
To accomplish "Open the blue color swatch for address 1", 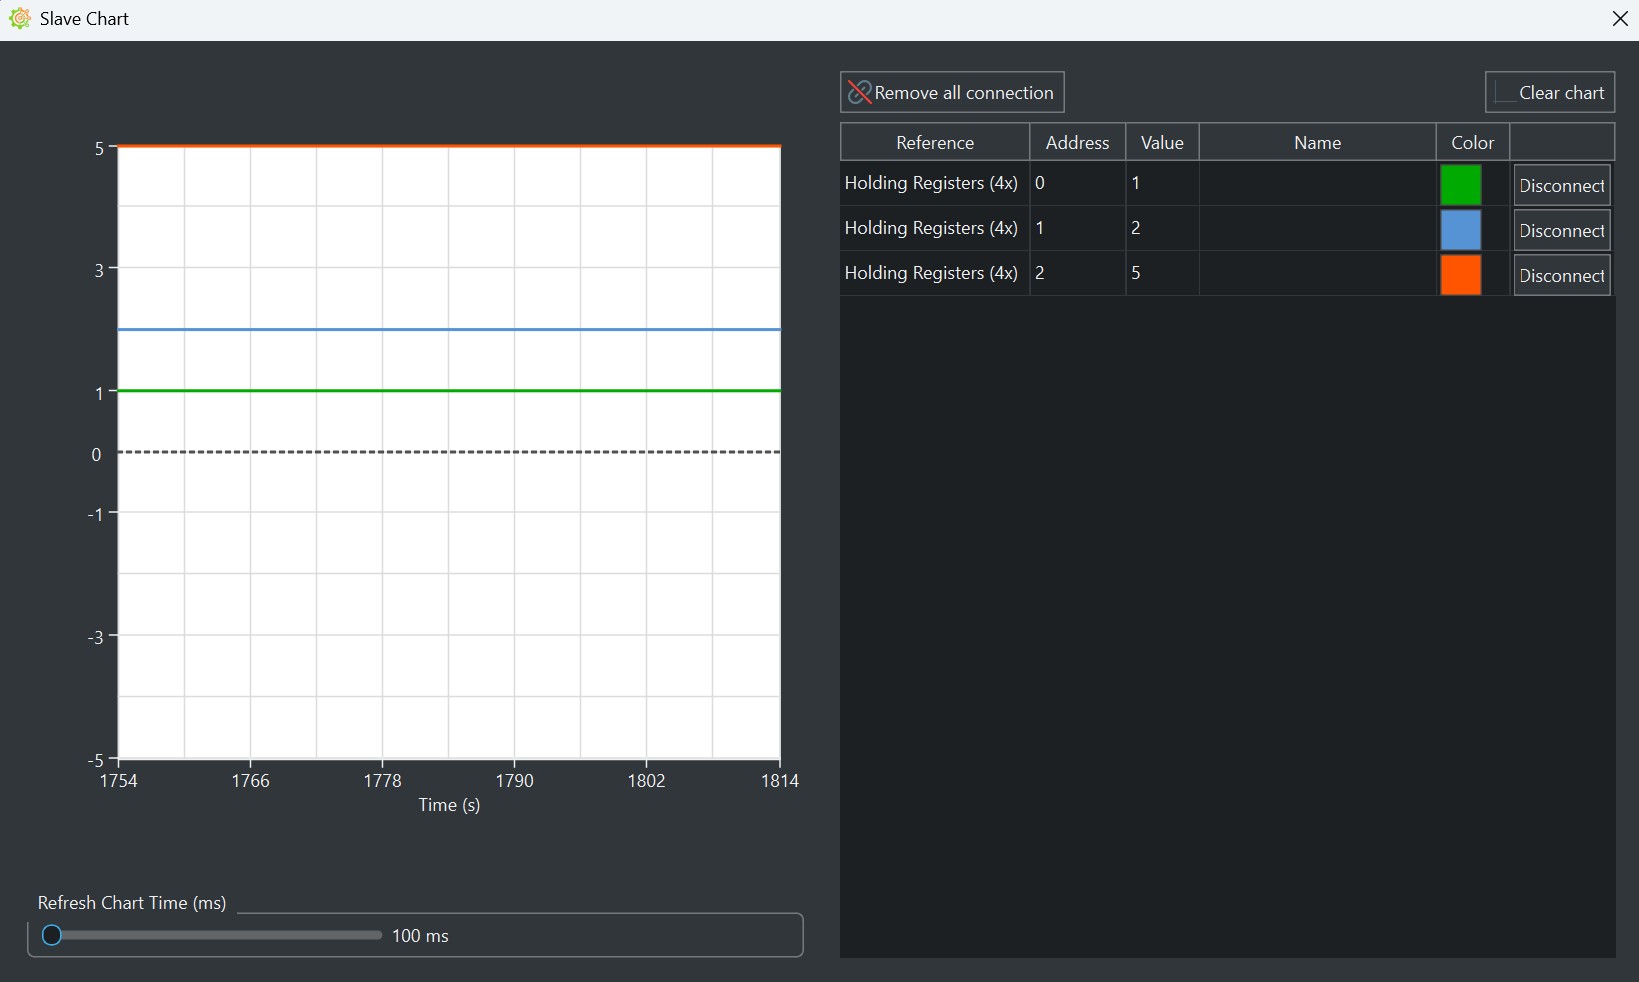I will [1461, 230].
